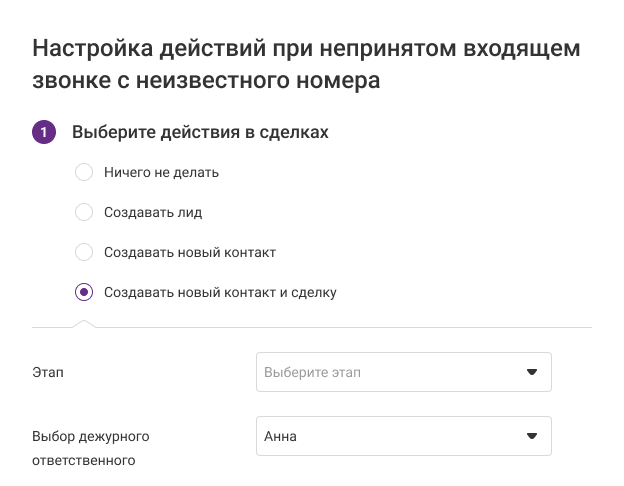
Task: Choose the "Создавать лид" radio option
Action: [x=85, y=212]
